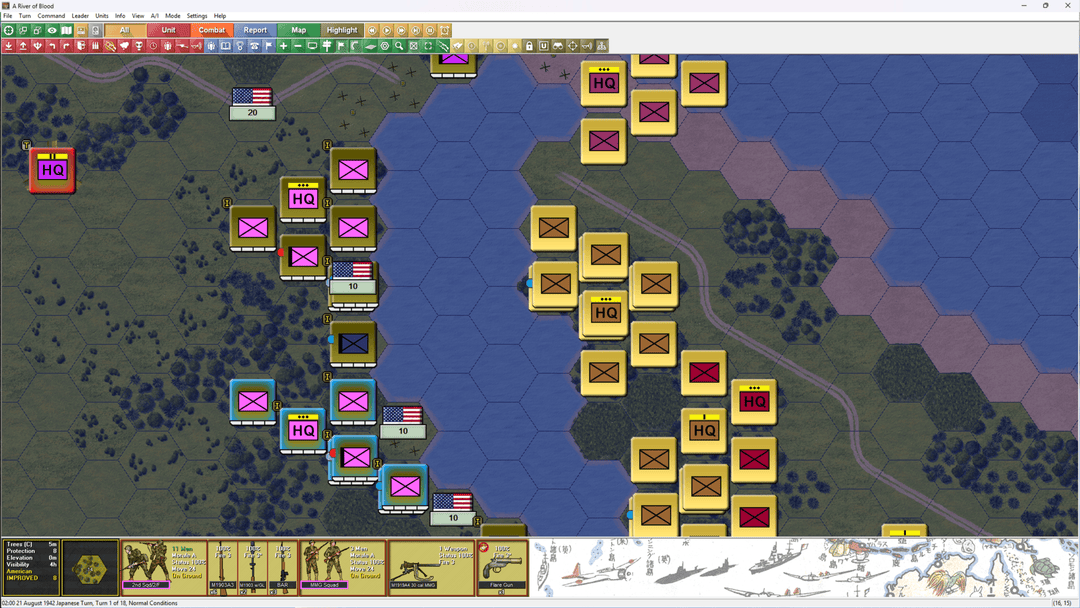Click the green corner-brackets icon
The image size is (1080, 608).
pos(428,46)
